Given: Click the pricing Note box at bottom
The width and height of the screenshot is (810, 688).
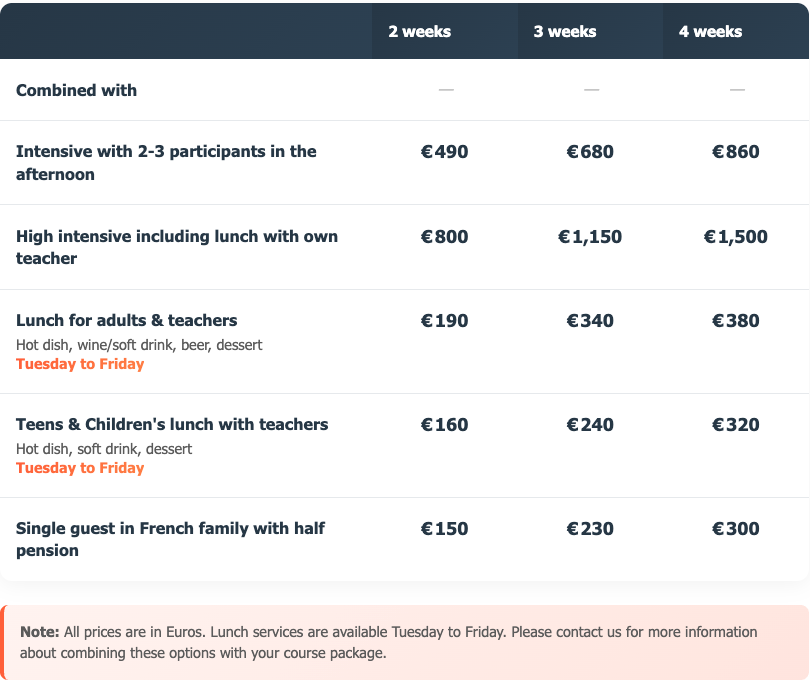Looking at the screenshot, I should (405, 642).
